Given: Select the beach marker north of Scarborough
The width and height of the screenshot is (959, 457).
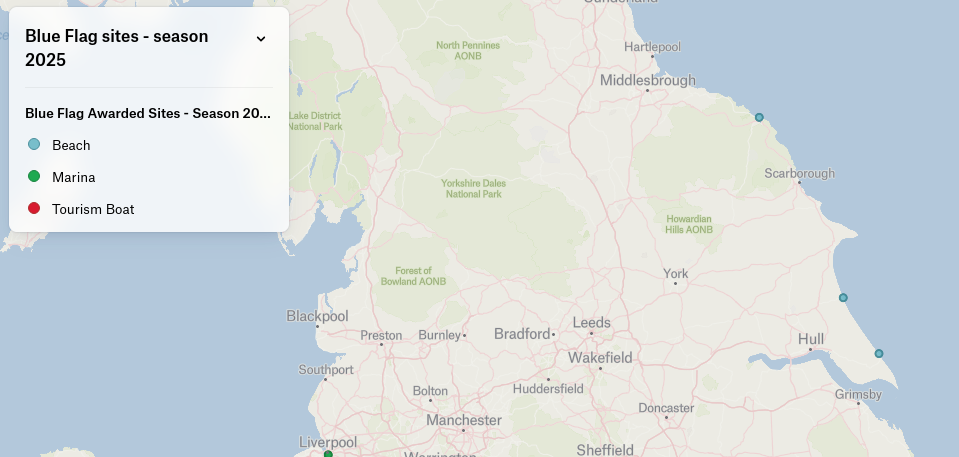Looking at the screenshot, I should [x=759, y=117].
